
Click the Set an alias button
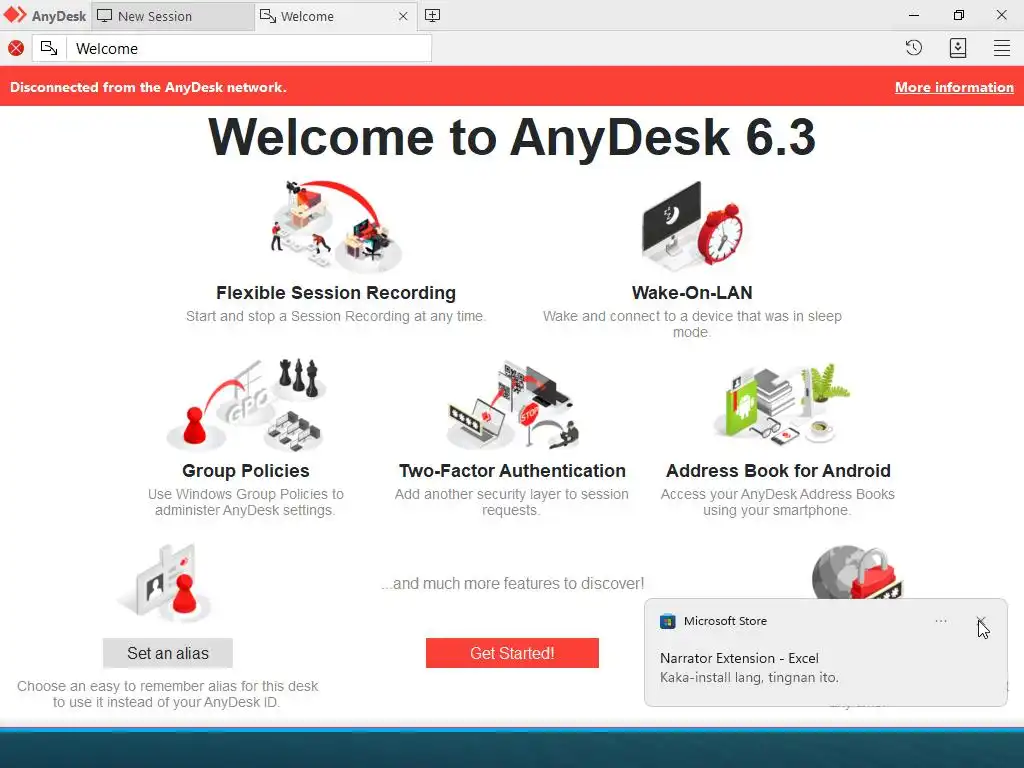pos(168,653)
